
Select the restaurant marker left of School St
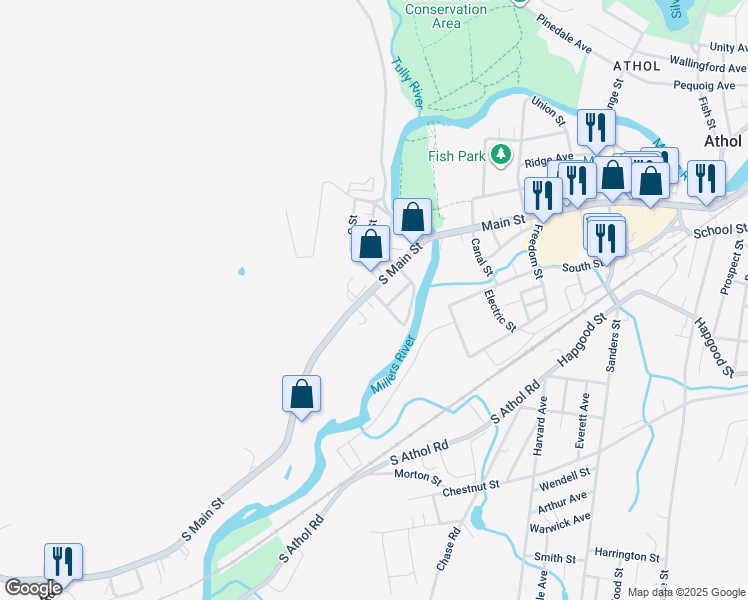[x=706, y=183]
